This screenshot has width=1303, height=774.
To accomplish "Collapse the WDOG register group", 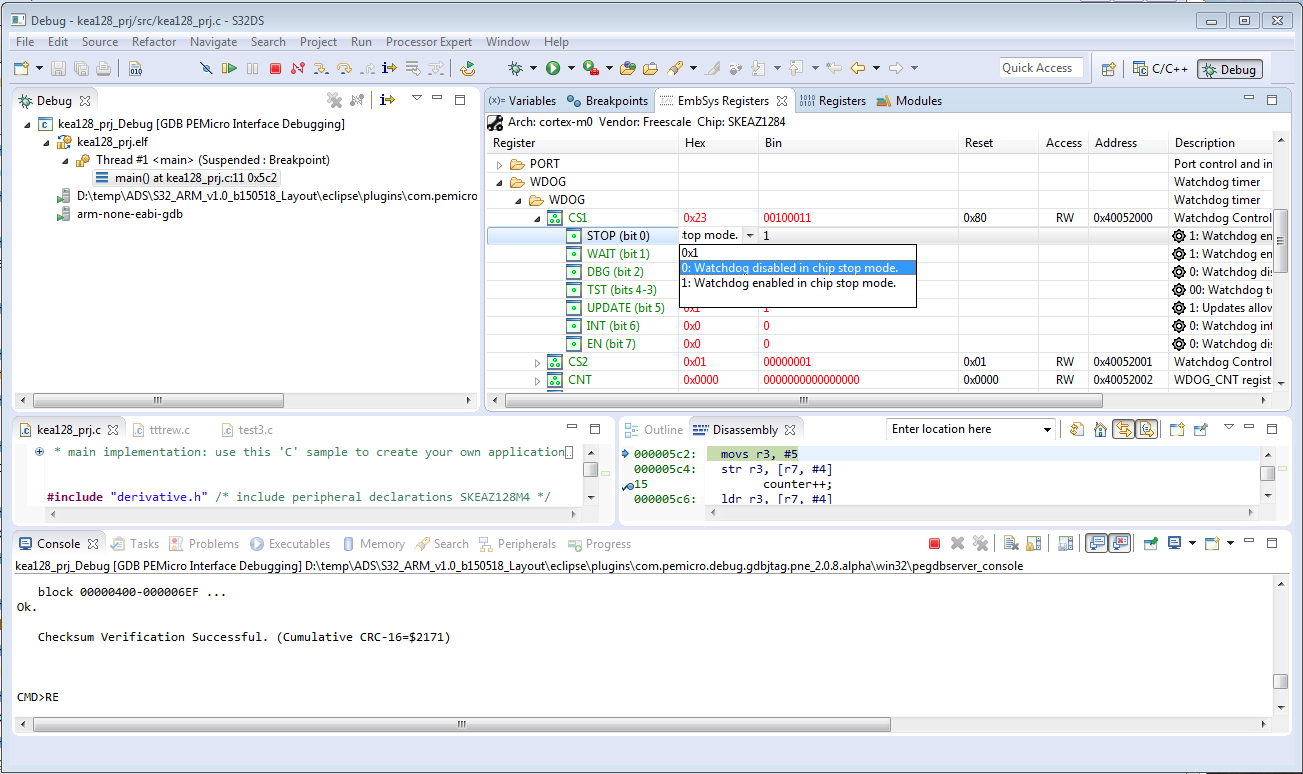I will pyautogui.click(x=498, y=182).
